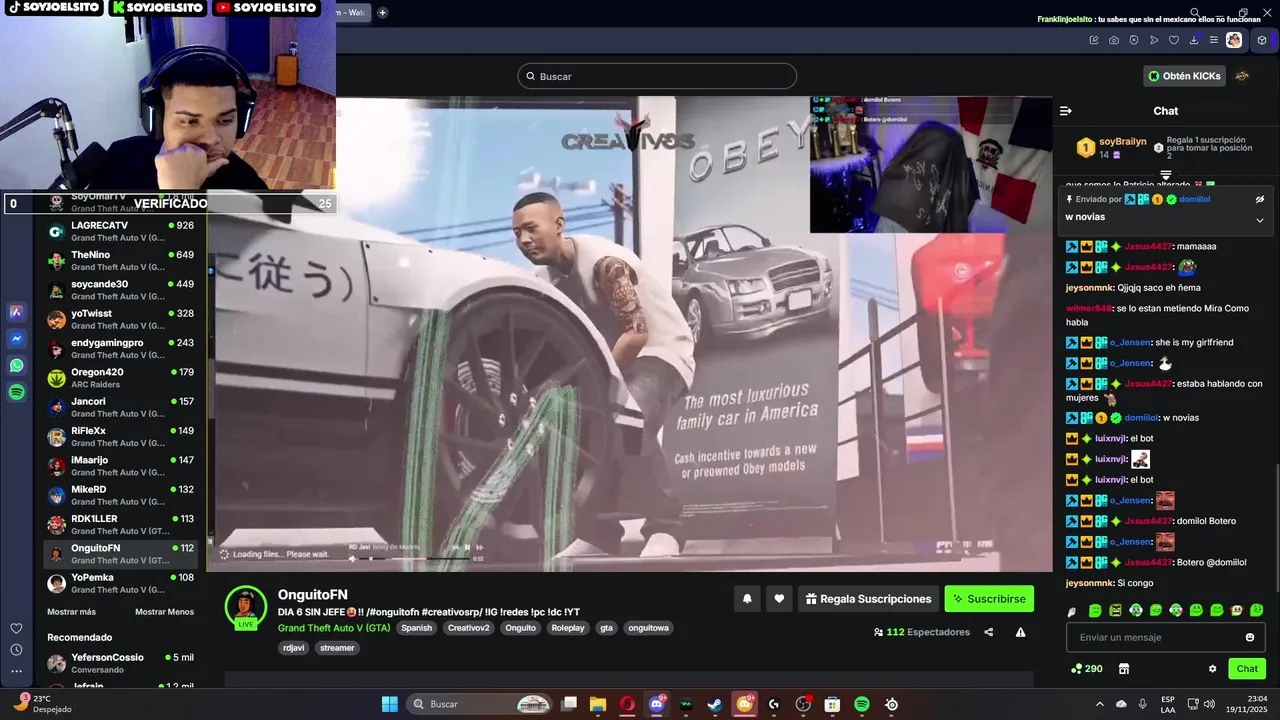Open Oregon420 channel in the sidebar
Image resolution: width=1280 pixels, height=720 pixels.
[121, 378]
